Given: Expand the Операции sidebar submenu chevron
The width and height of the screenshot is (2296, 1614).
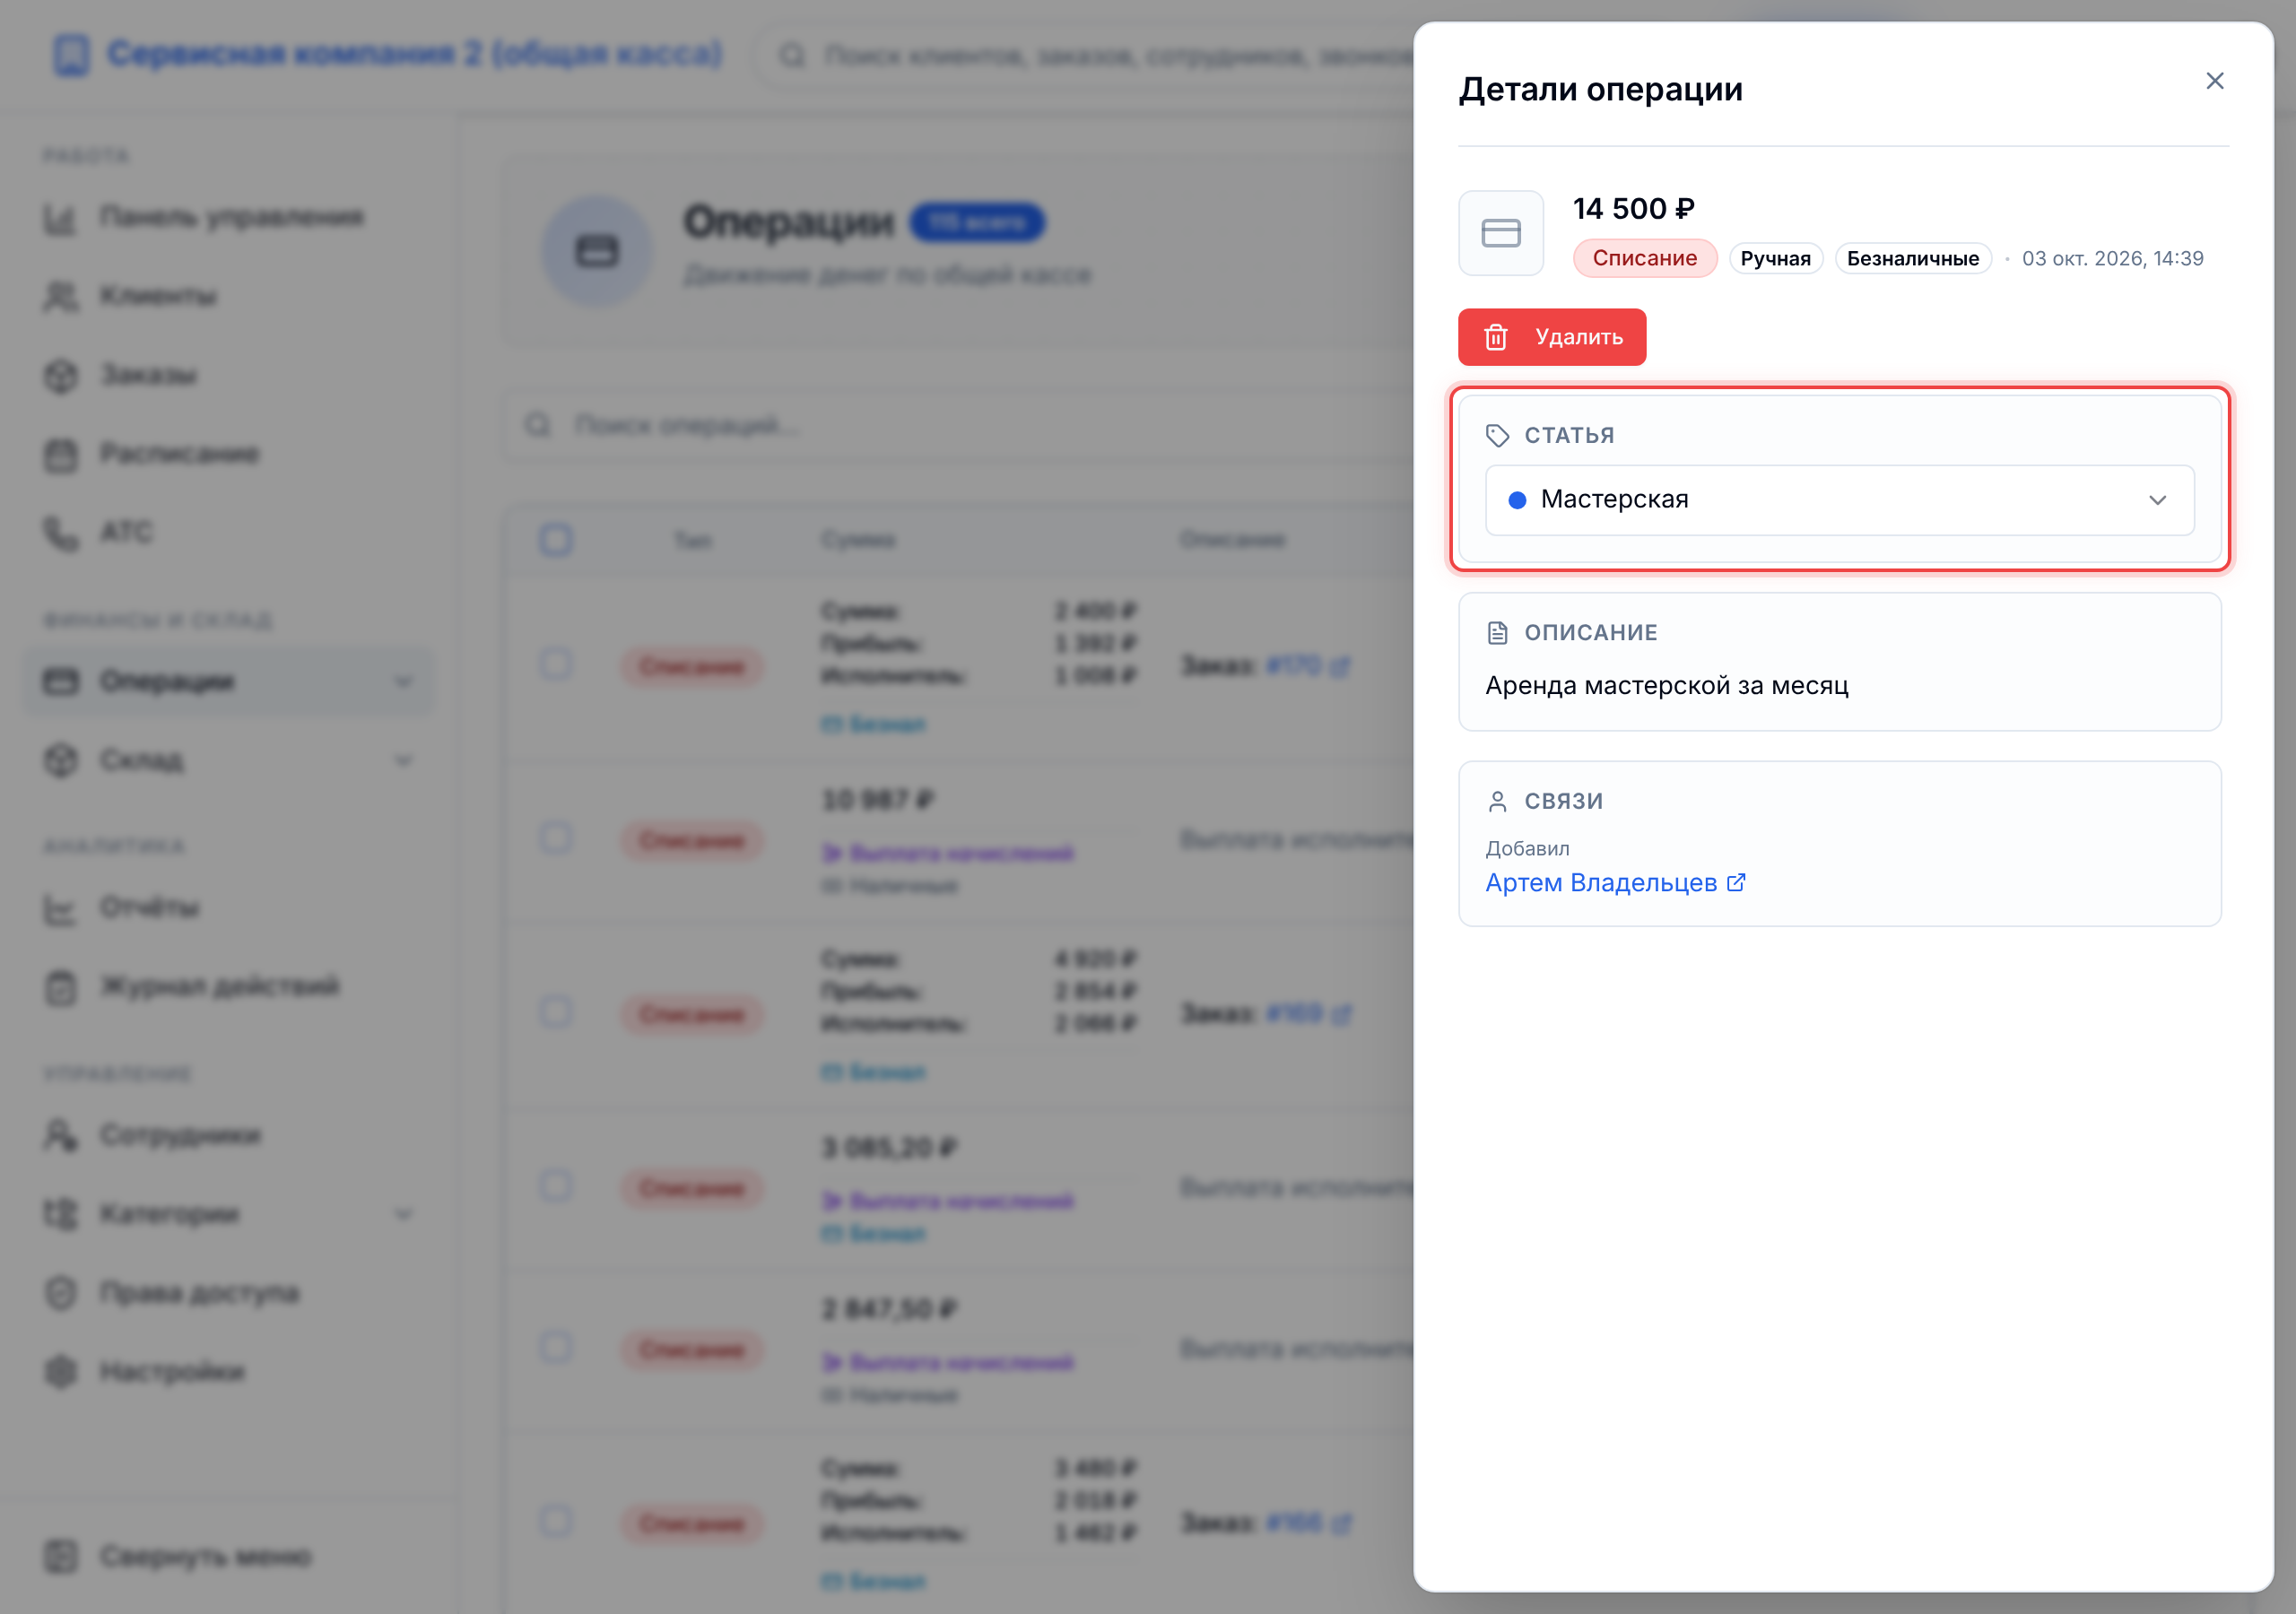Looking at the screenshot, I should (x=403, y=682).
